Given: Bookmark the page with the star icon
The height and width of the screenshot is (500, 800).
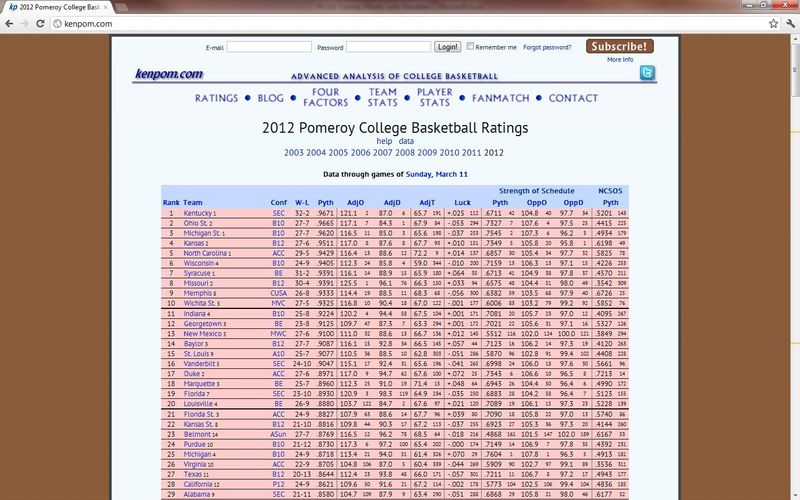Looking at the screenshot, I should click(773, 23).
